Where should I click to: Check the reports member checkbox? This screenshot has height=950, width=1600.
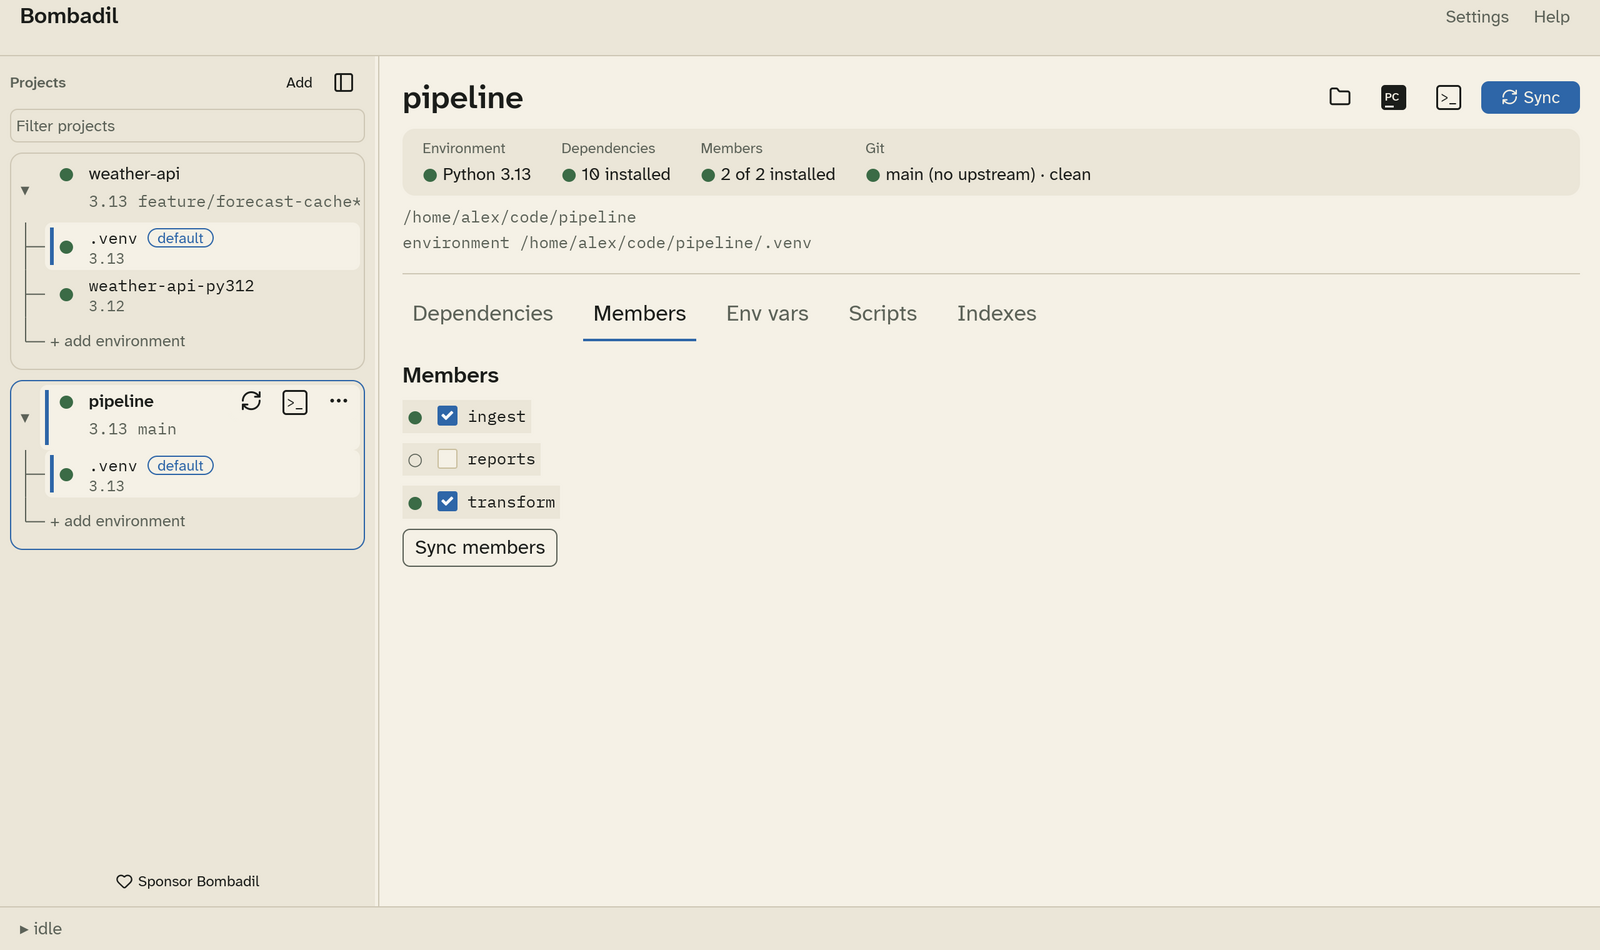click(447, 459)
